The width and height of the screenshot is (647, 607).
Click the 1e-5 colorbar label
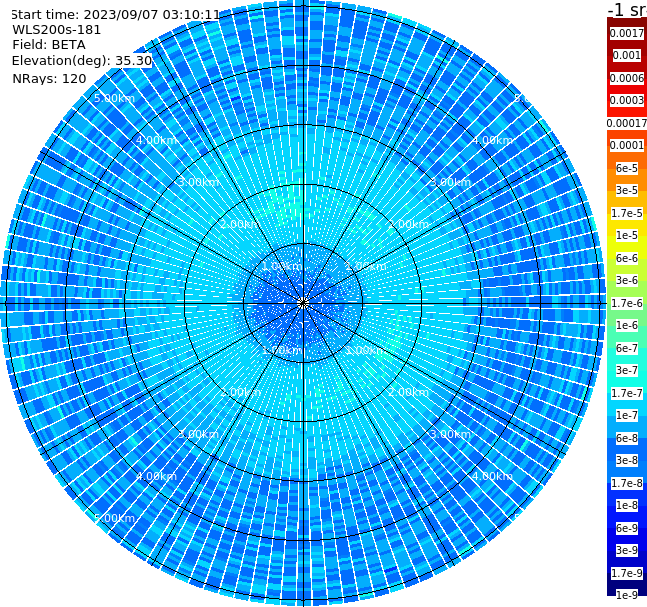pos(627,235)
